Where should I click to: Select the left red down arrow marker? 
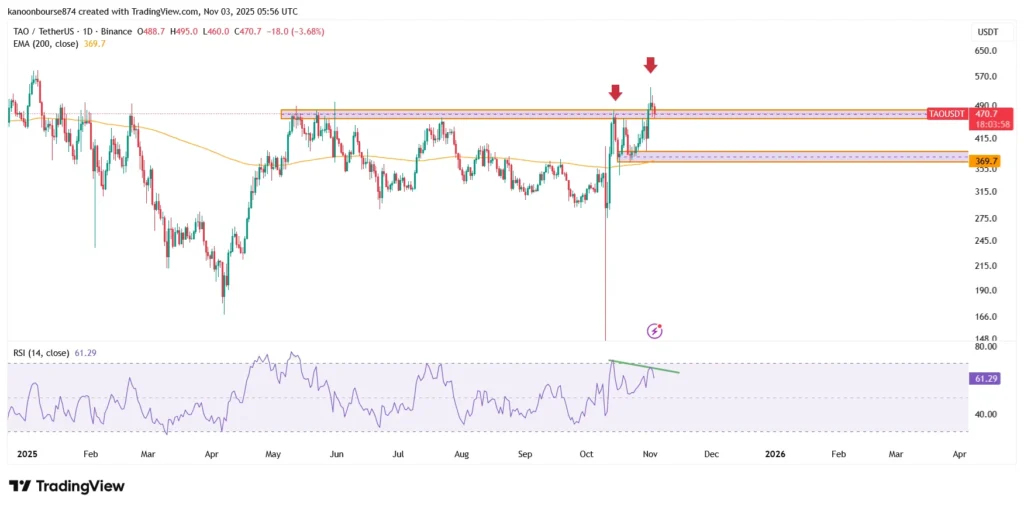coord(615,92)
